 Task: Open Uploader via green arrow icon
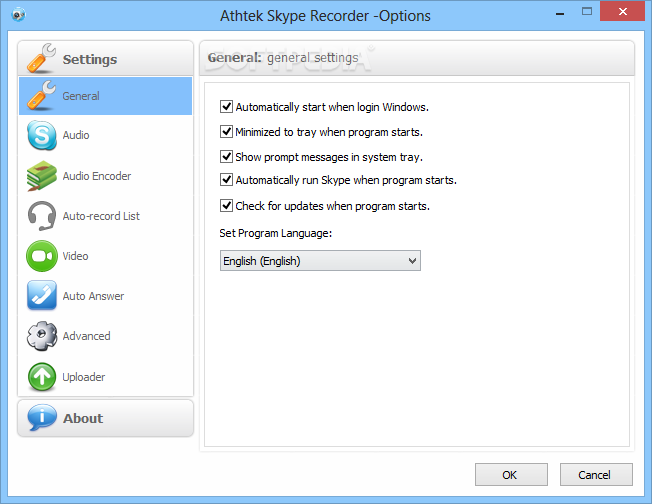[x=42, y=377]
